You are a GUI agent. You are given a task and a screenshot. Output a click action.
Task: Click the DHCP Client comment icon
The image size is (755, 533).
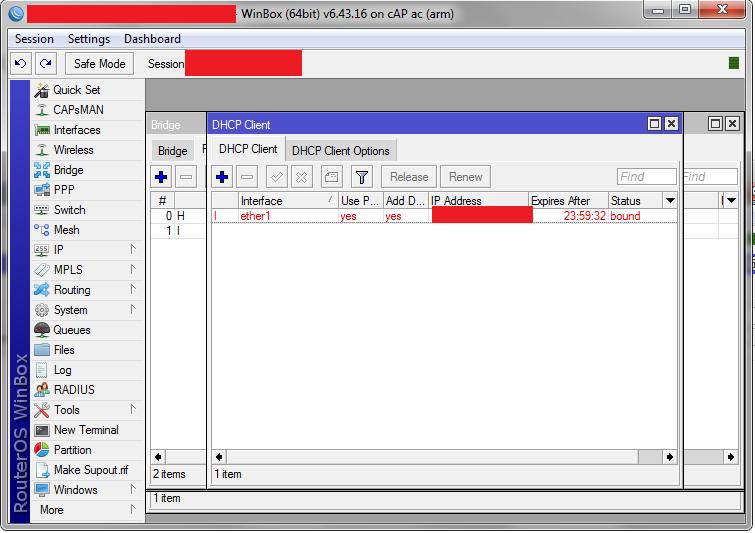(331, 177)
